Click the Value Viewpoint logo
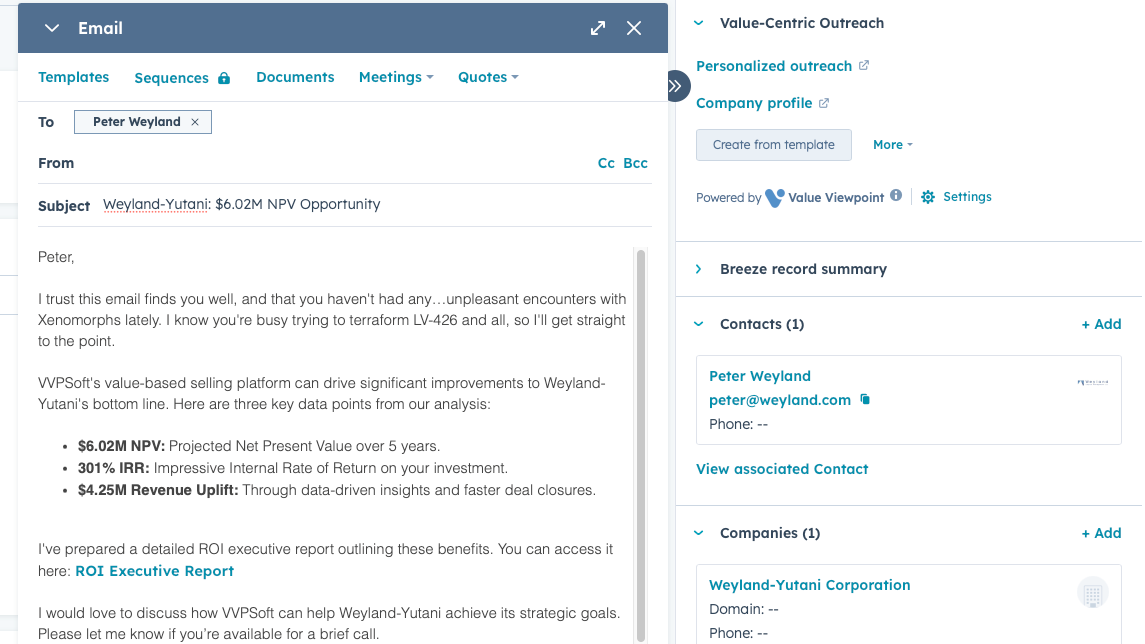Screen dimensions: 1145x644 [x=775, y=197]
